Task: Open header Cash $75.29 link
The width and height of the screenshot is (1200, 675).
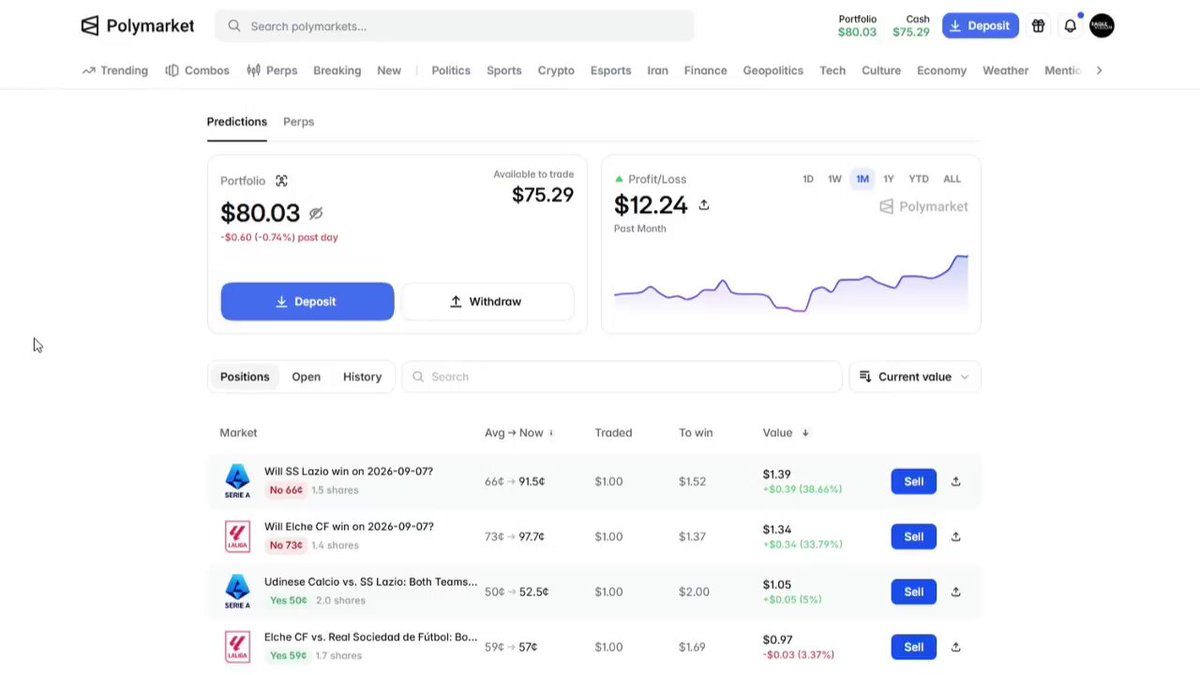Action: tap(911, 26)
